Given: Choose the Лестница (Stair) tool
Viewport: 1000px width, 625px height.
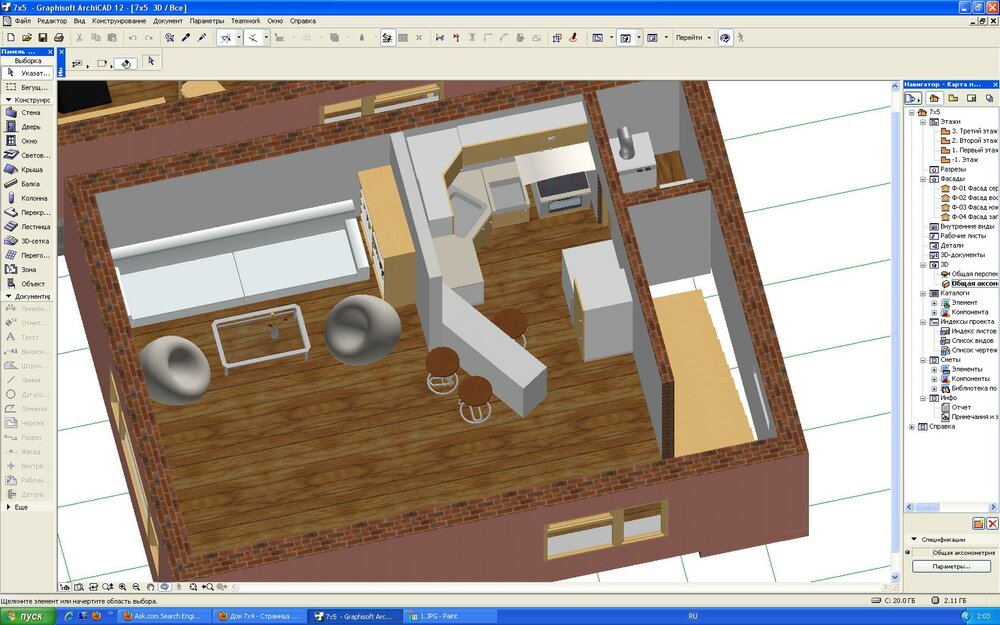Looking at the screenshot, I should coord(28,227).
